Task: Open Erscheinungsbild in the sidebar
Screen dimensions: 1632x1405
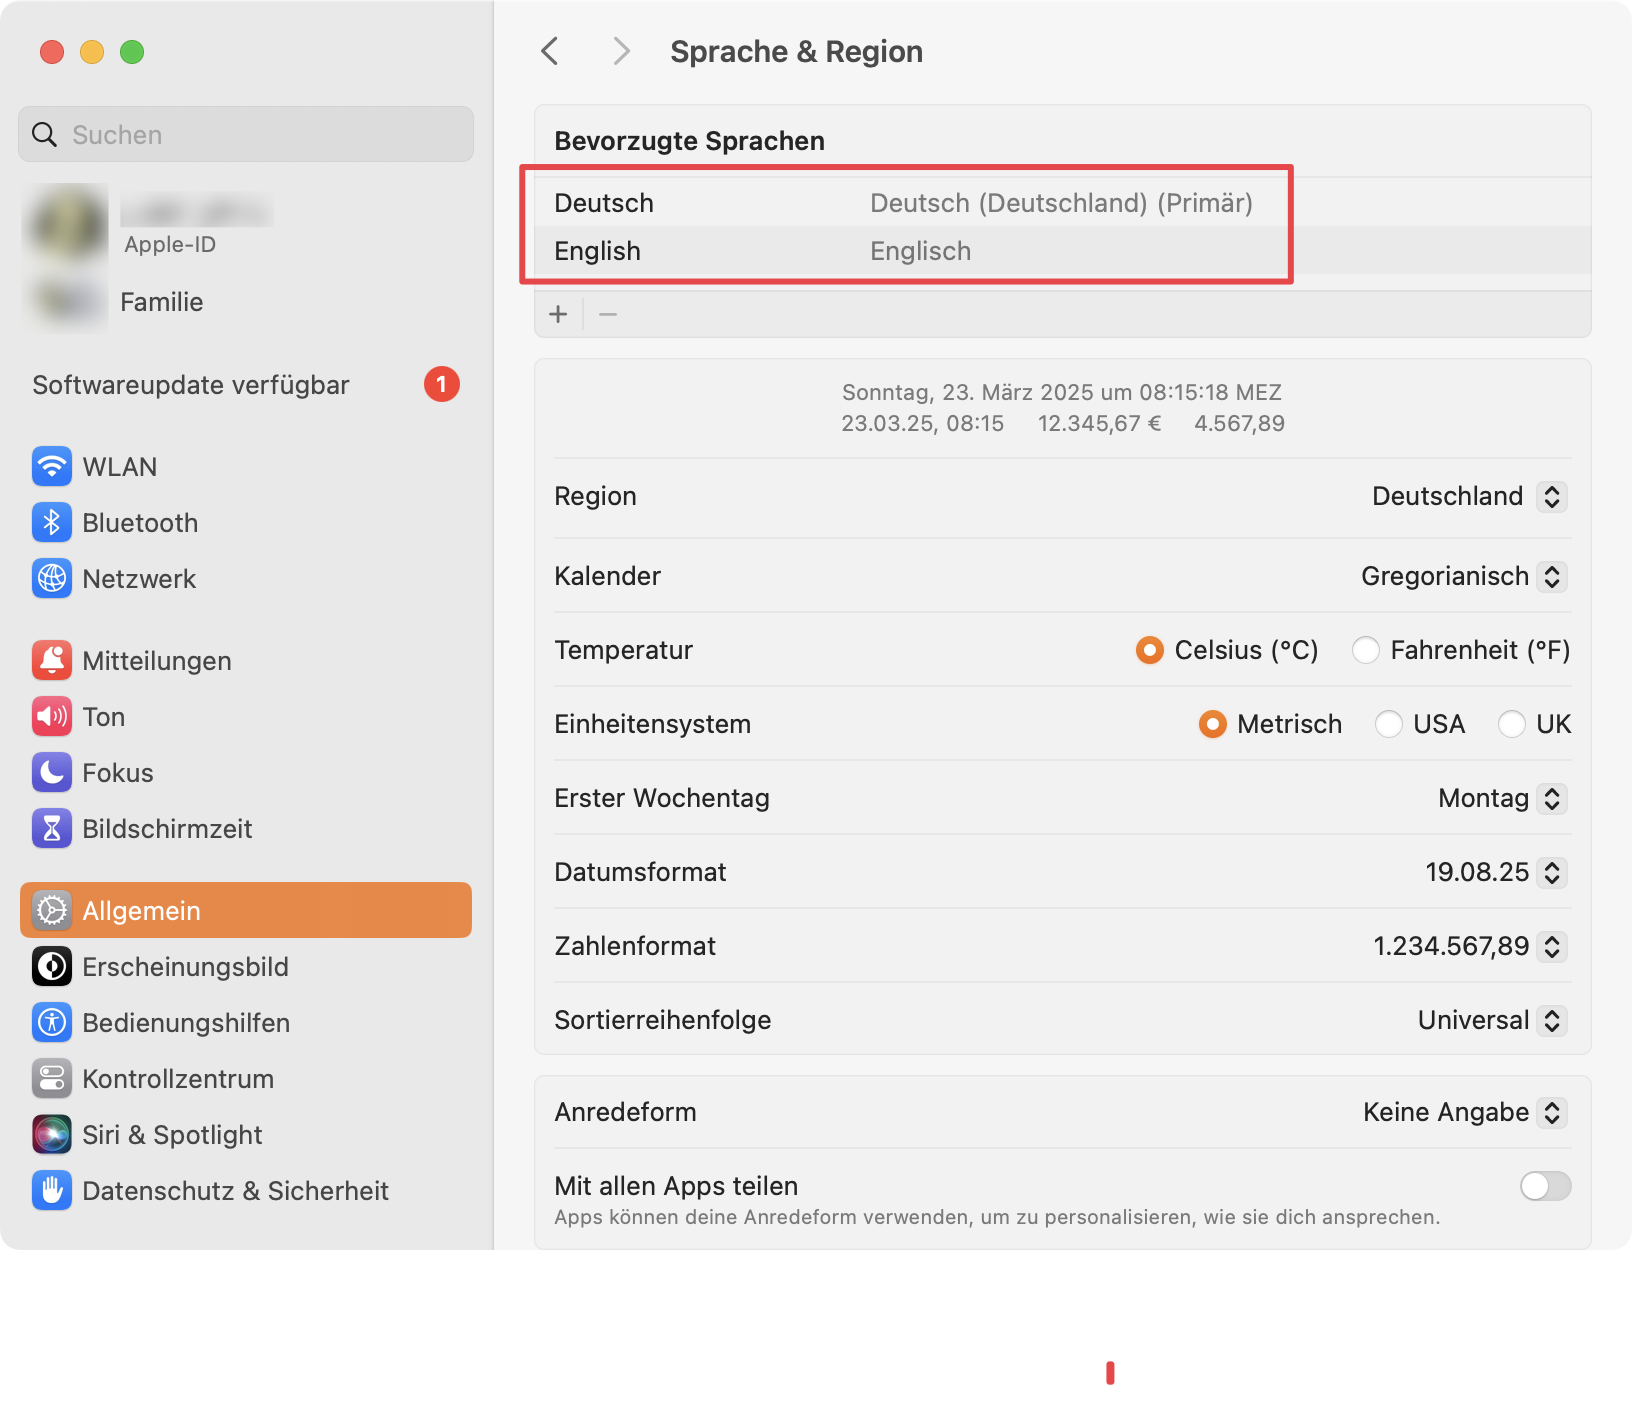Action: coord(185,967)
